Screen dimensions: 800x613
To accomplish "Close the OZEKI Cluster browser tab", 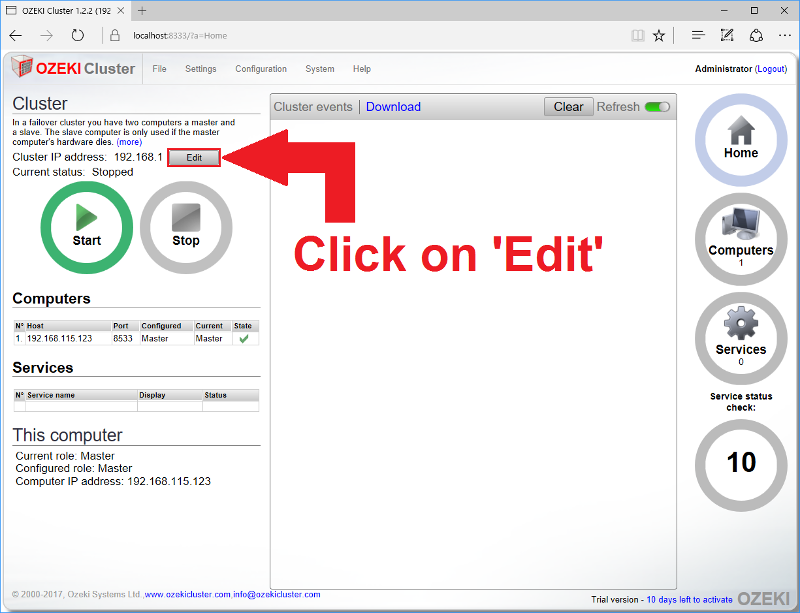I will click(x=121, y=10).
